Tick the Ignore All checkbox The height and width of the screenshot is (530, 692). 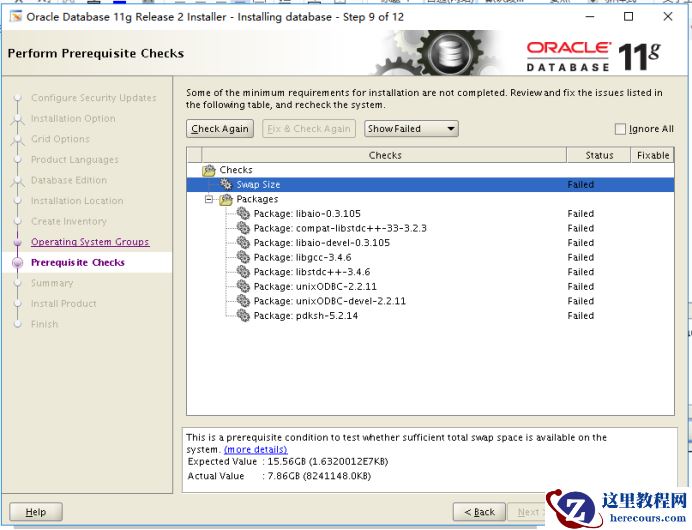[x=620, y=129]
